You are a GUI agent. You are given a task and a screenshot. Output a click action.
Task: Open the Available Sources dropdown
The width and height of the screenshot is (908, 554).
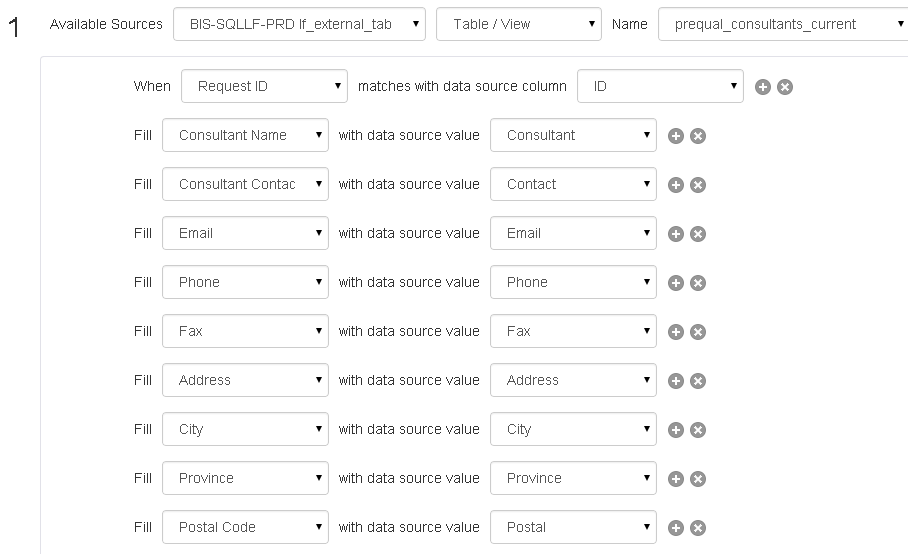299,24
